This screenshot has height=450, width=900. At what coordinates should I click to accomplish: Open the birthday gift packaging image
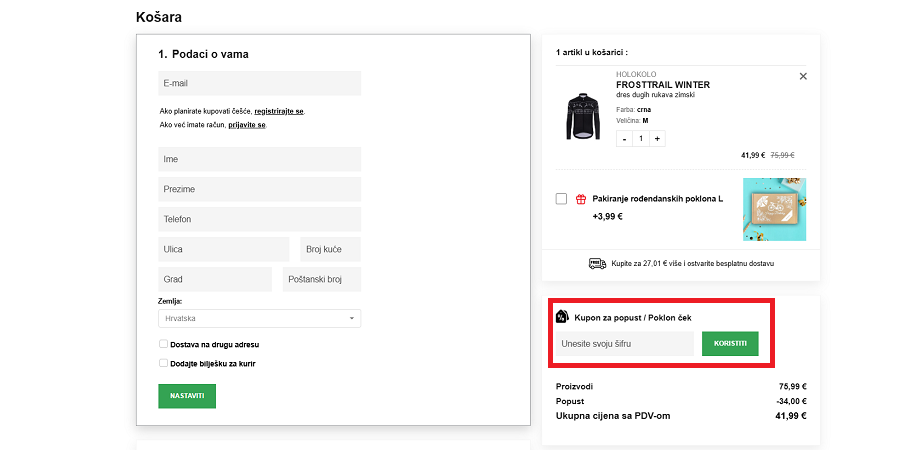click(774, 209)
